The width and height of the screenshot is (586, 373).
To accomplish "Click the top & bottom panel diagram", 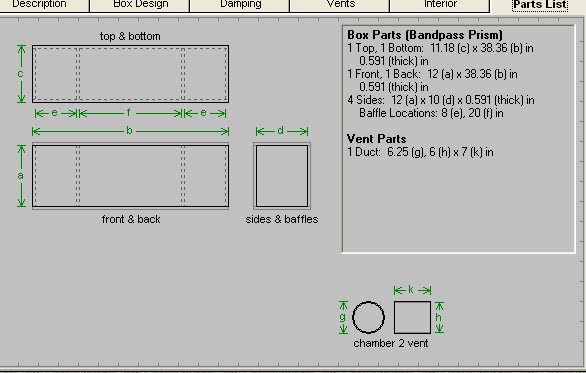I will 130,74.
